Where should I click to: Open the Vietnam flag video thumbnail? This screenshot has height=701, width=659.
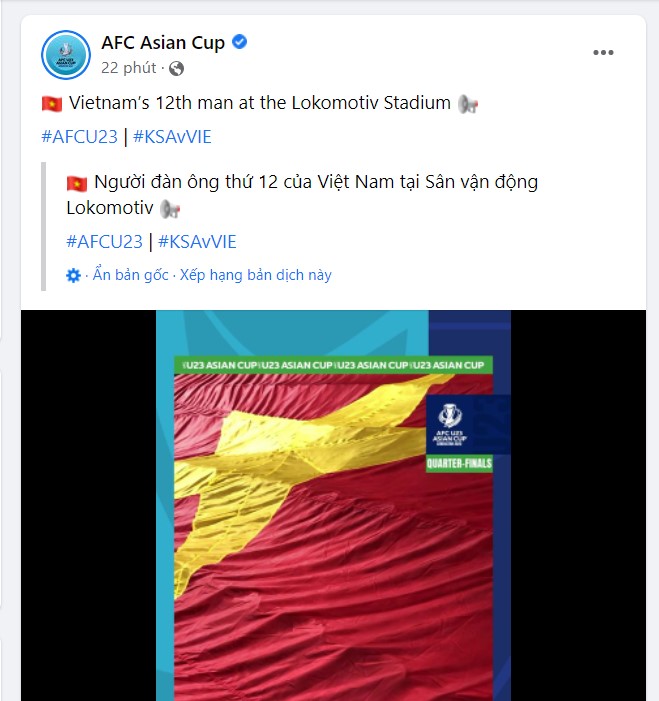[334, 505]
